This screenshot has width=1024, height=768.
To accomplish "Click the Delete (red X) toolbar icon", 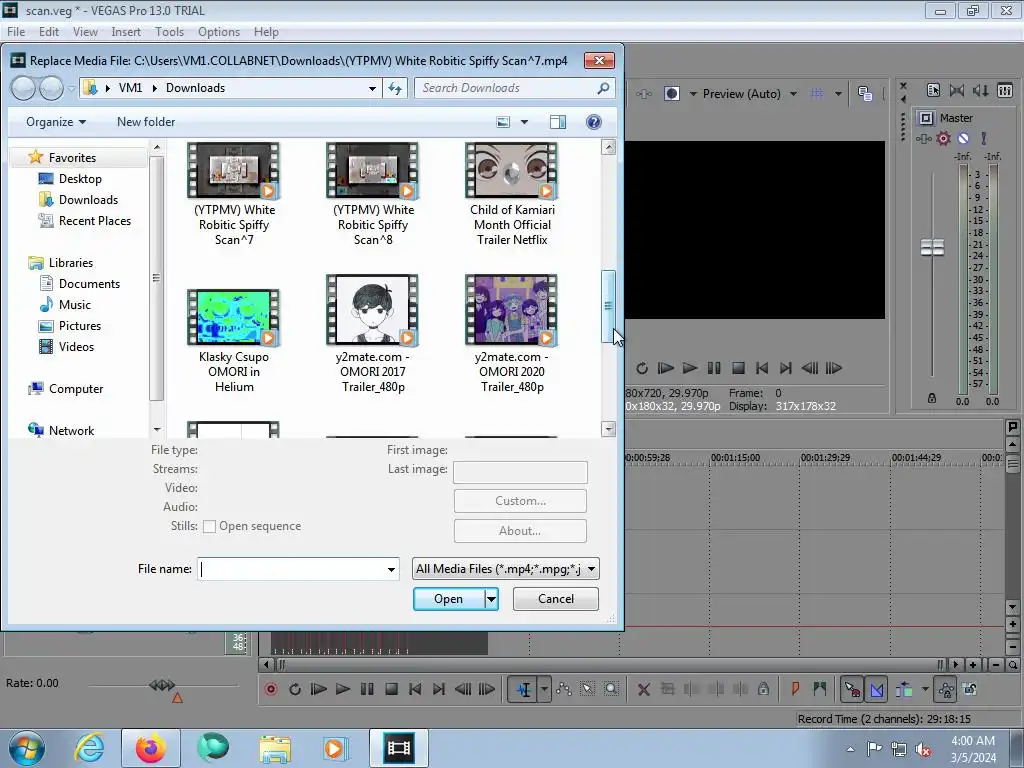I will 643,689.
